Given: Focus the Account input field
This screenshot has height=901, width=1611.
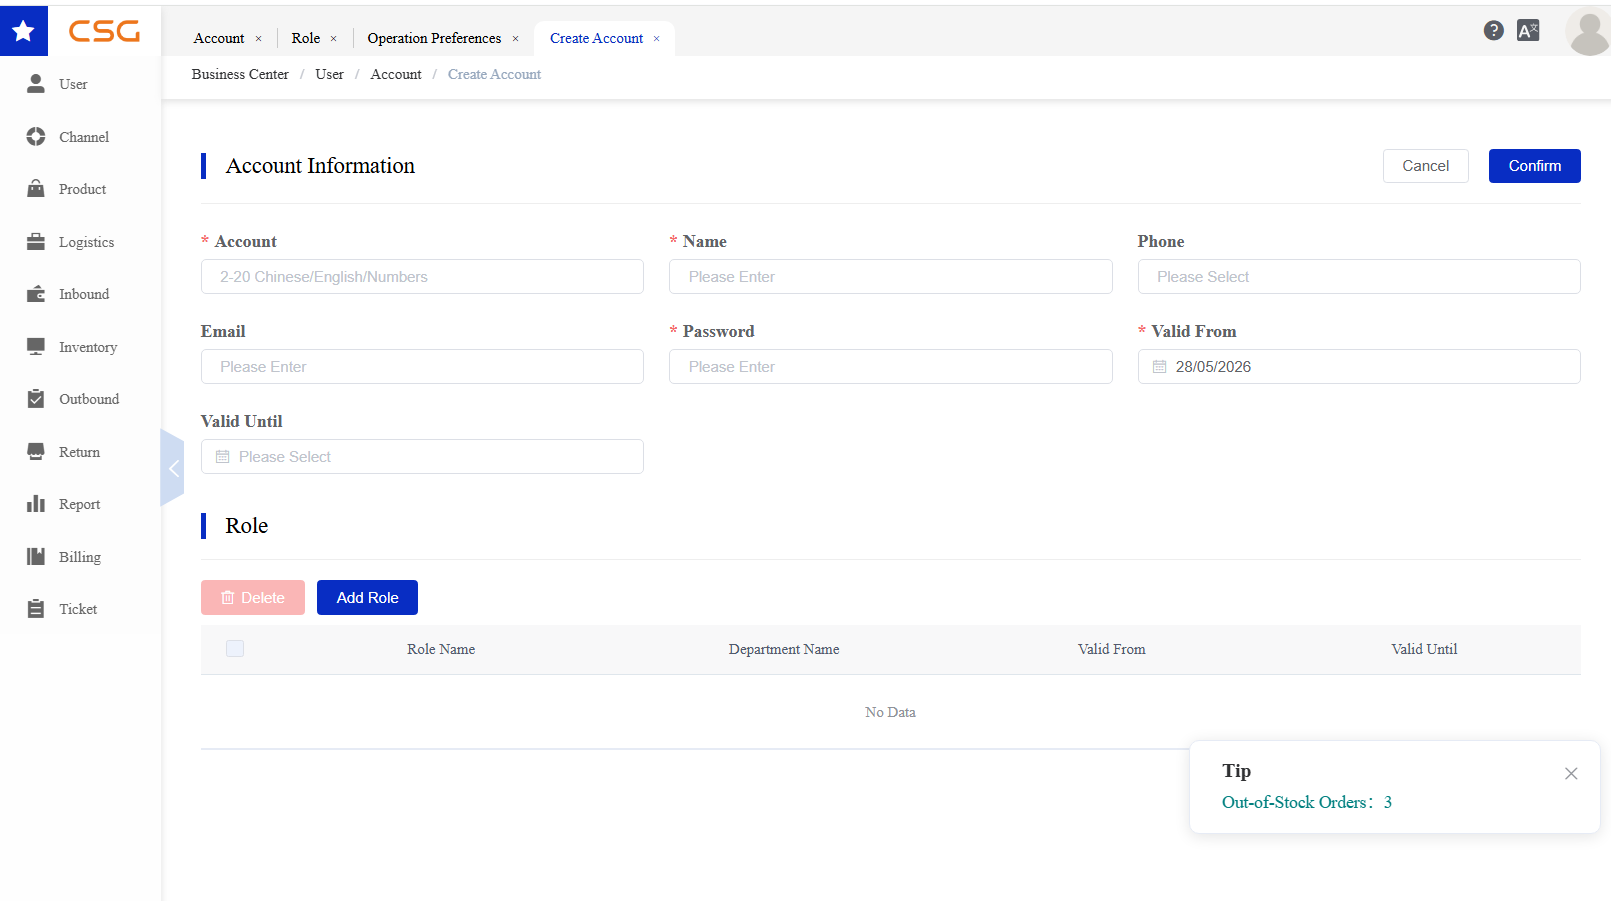Looking at the screenshot, I should pos(422,277).
